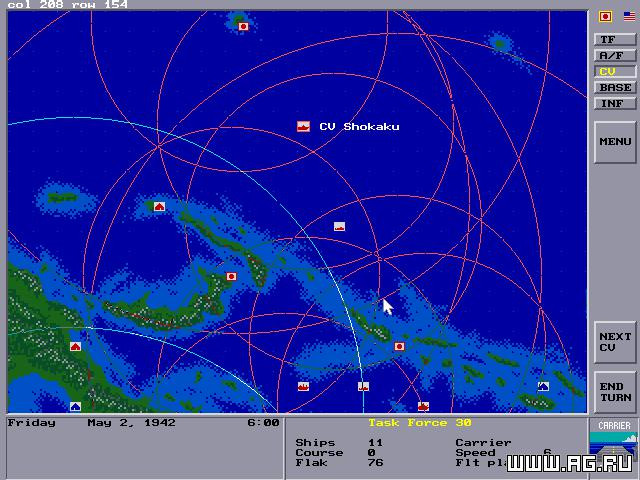The height and width of the screenshot is (480, 640).
Task: Select the BASE display mode
Action: [615, 87]
